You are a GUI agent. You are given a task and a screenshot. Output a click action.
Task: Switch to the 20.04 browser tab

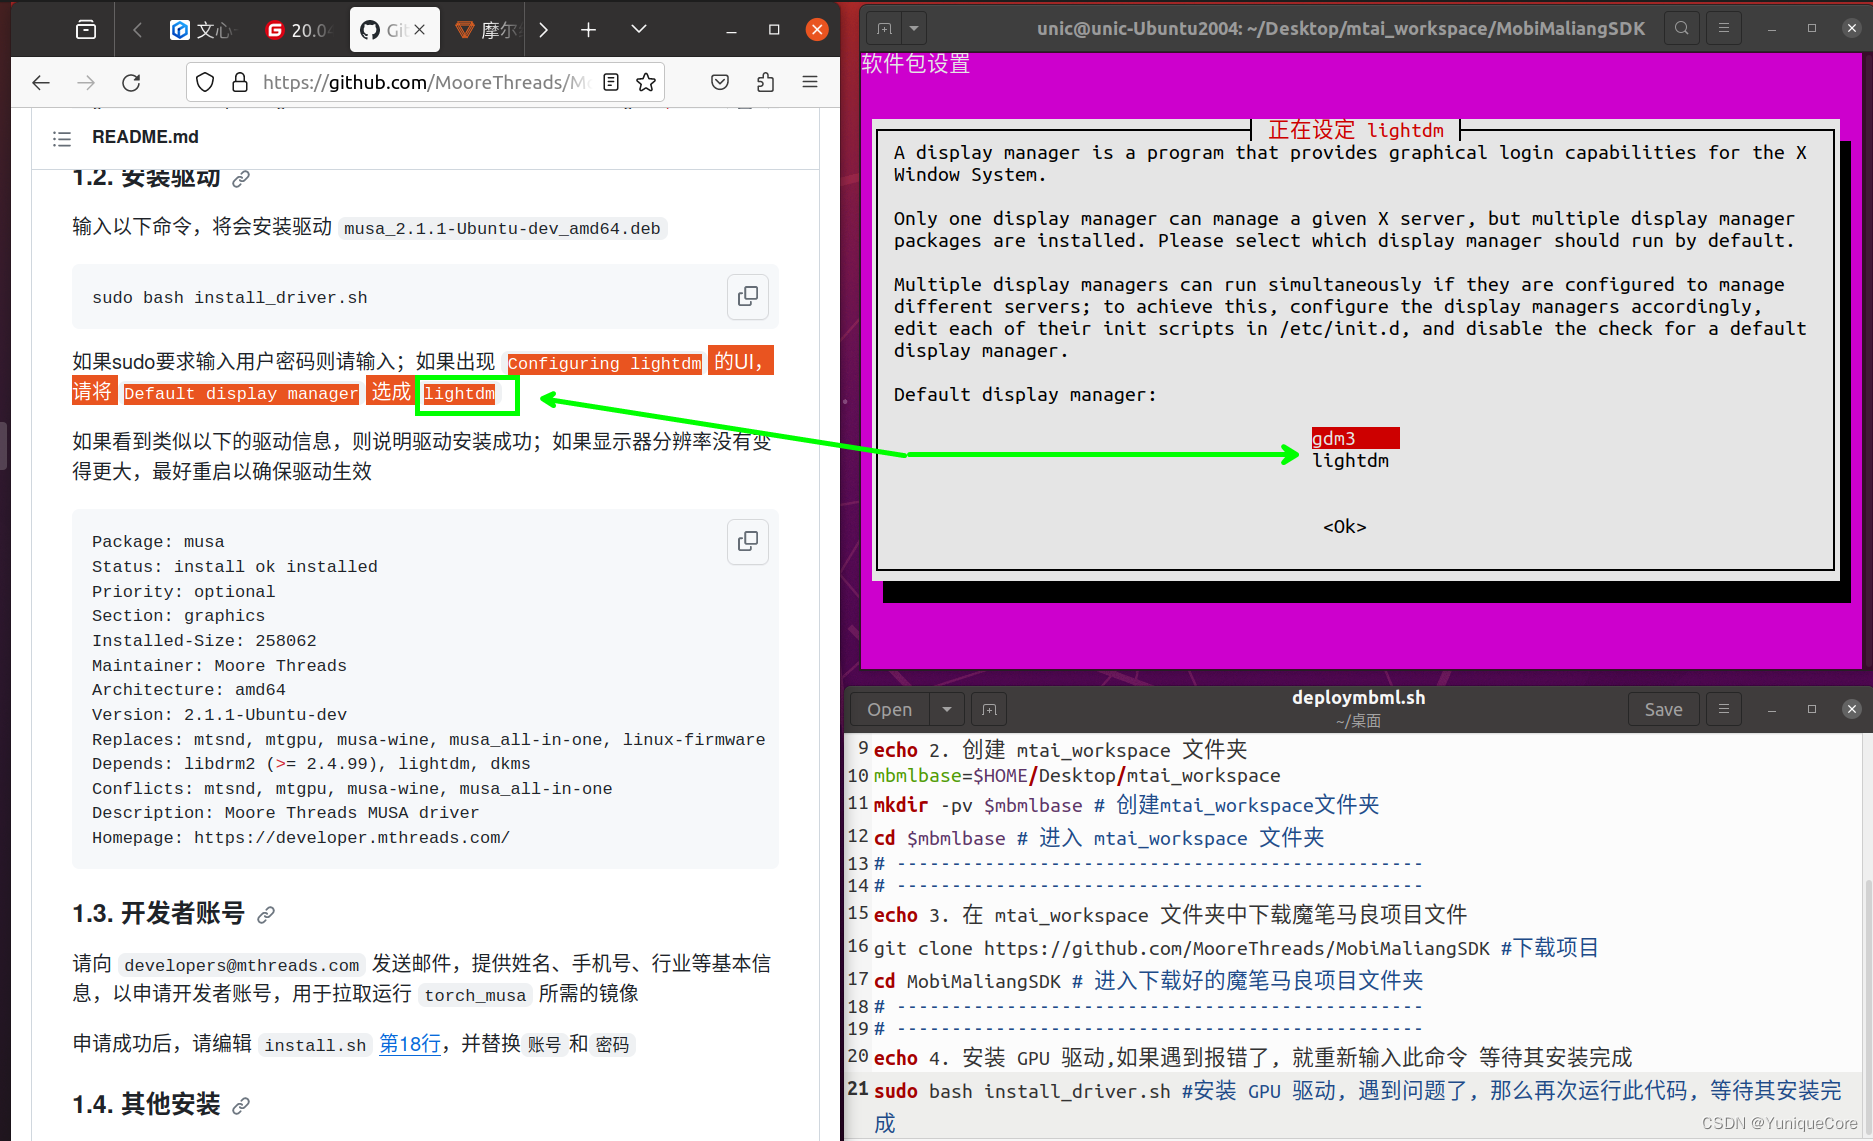[297, 30]
